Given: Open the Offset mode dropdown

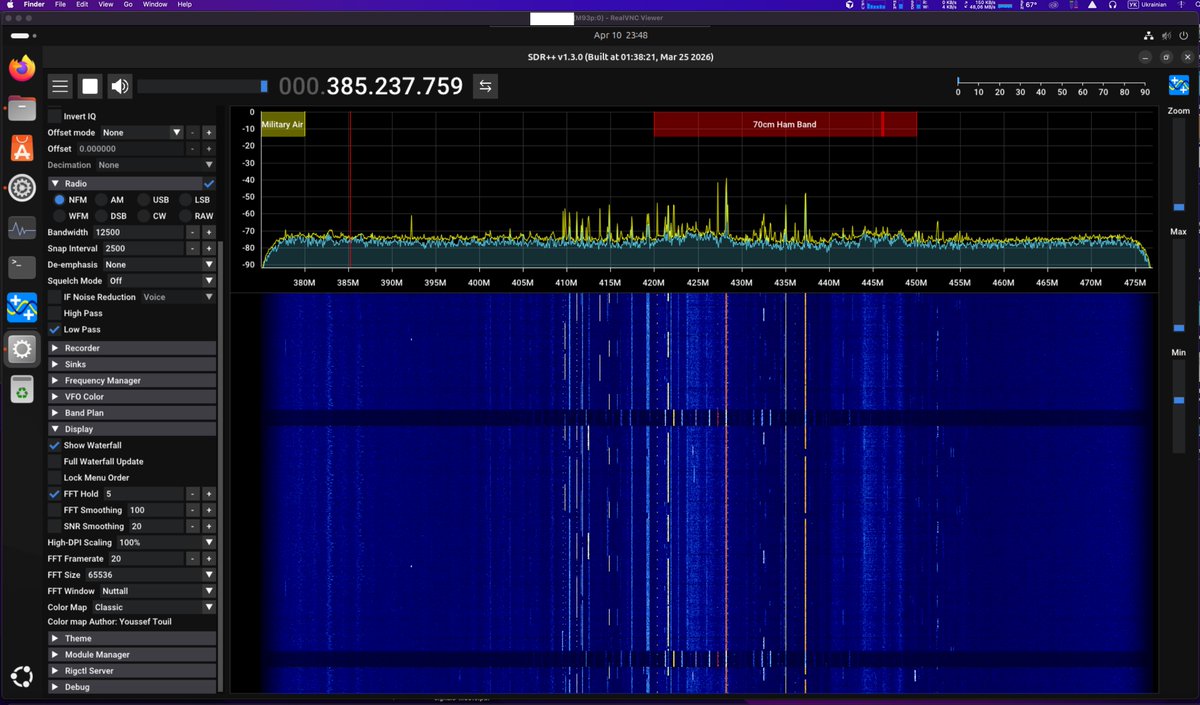Looking at the screenshot, I should click(141, 132).
